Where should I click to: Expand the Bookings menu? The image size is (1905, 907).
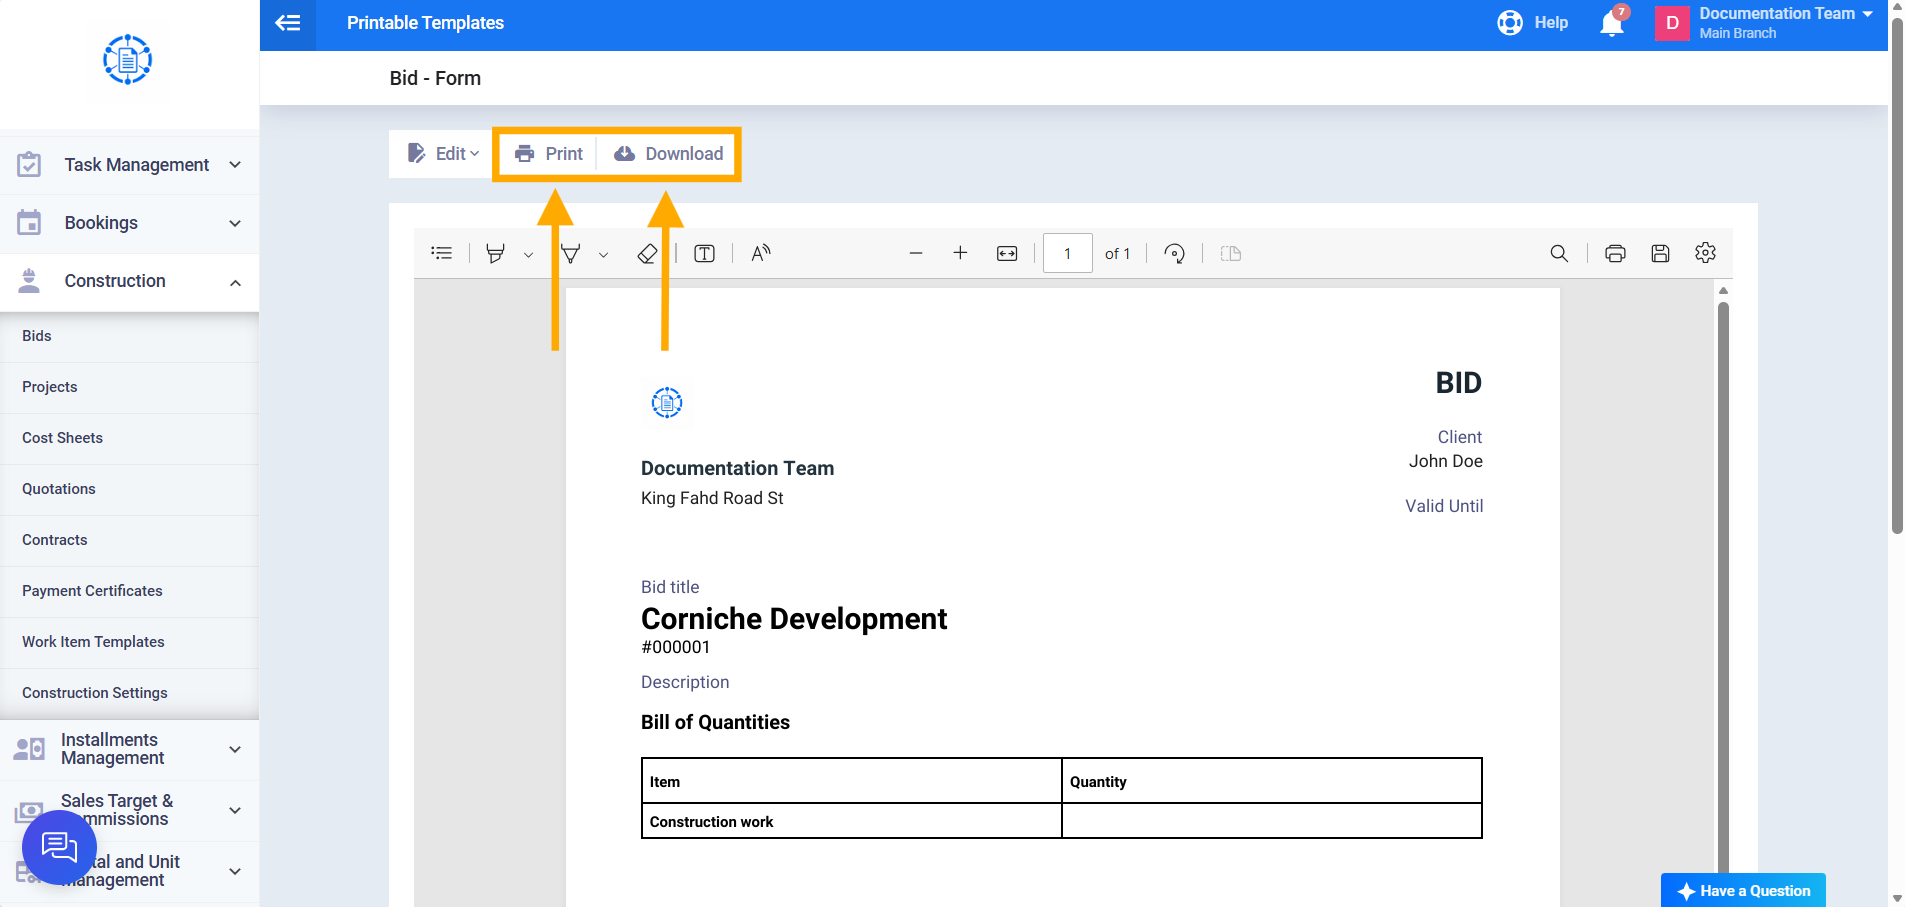point(129,223)
